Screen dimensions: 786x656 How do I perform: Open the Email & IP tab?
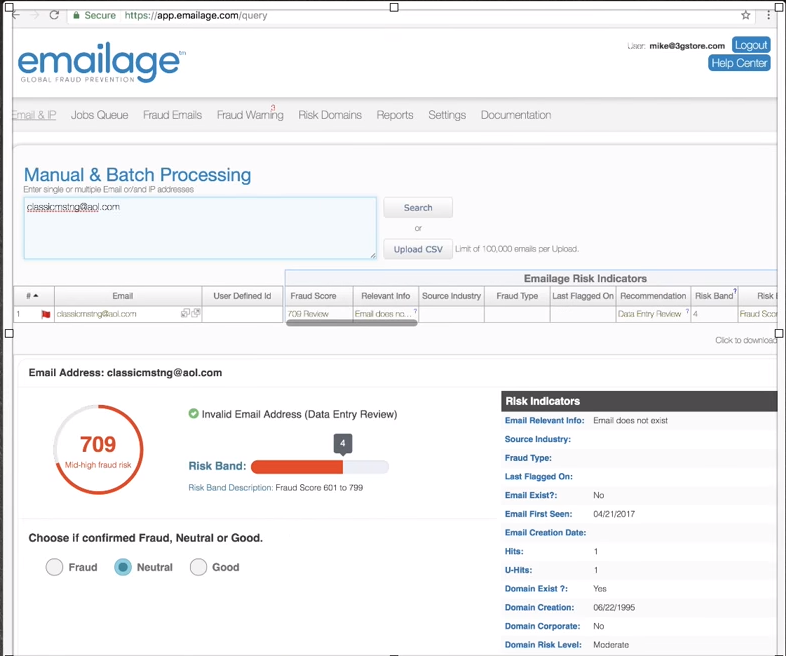tap(34, 115)
